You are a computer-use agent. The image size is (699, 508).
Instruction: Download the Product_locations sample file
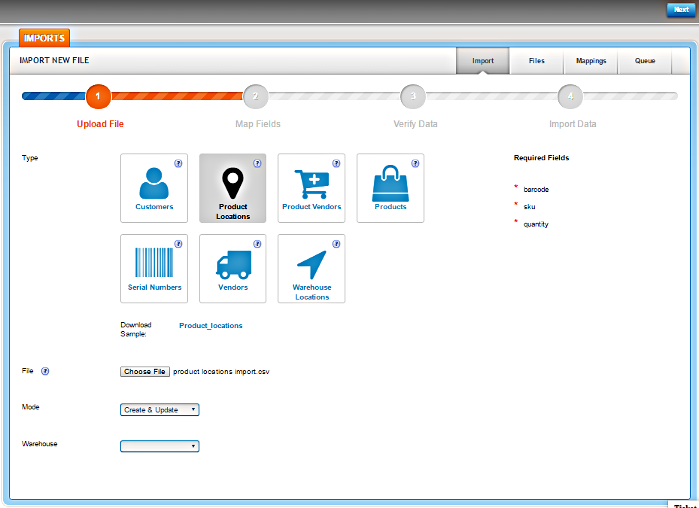click(210, 325)
